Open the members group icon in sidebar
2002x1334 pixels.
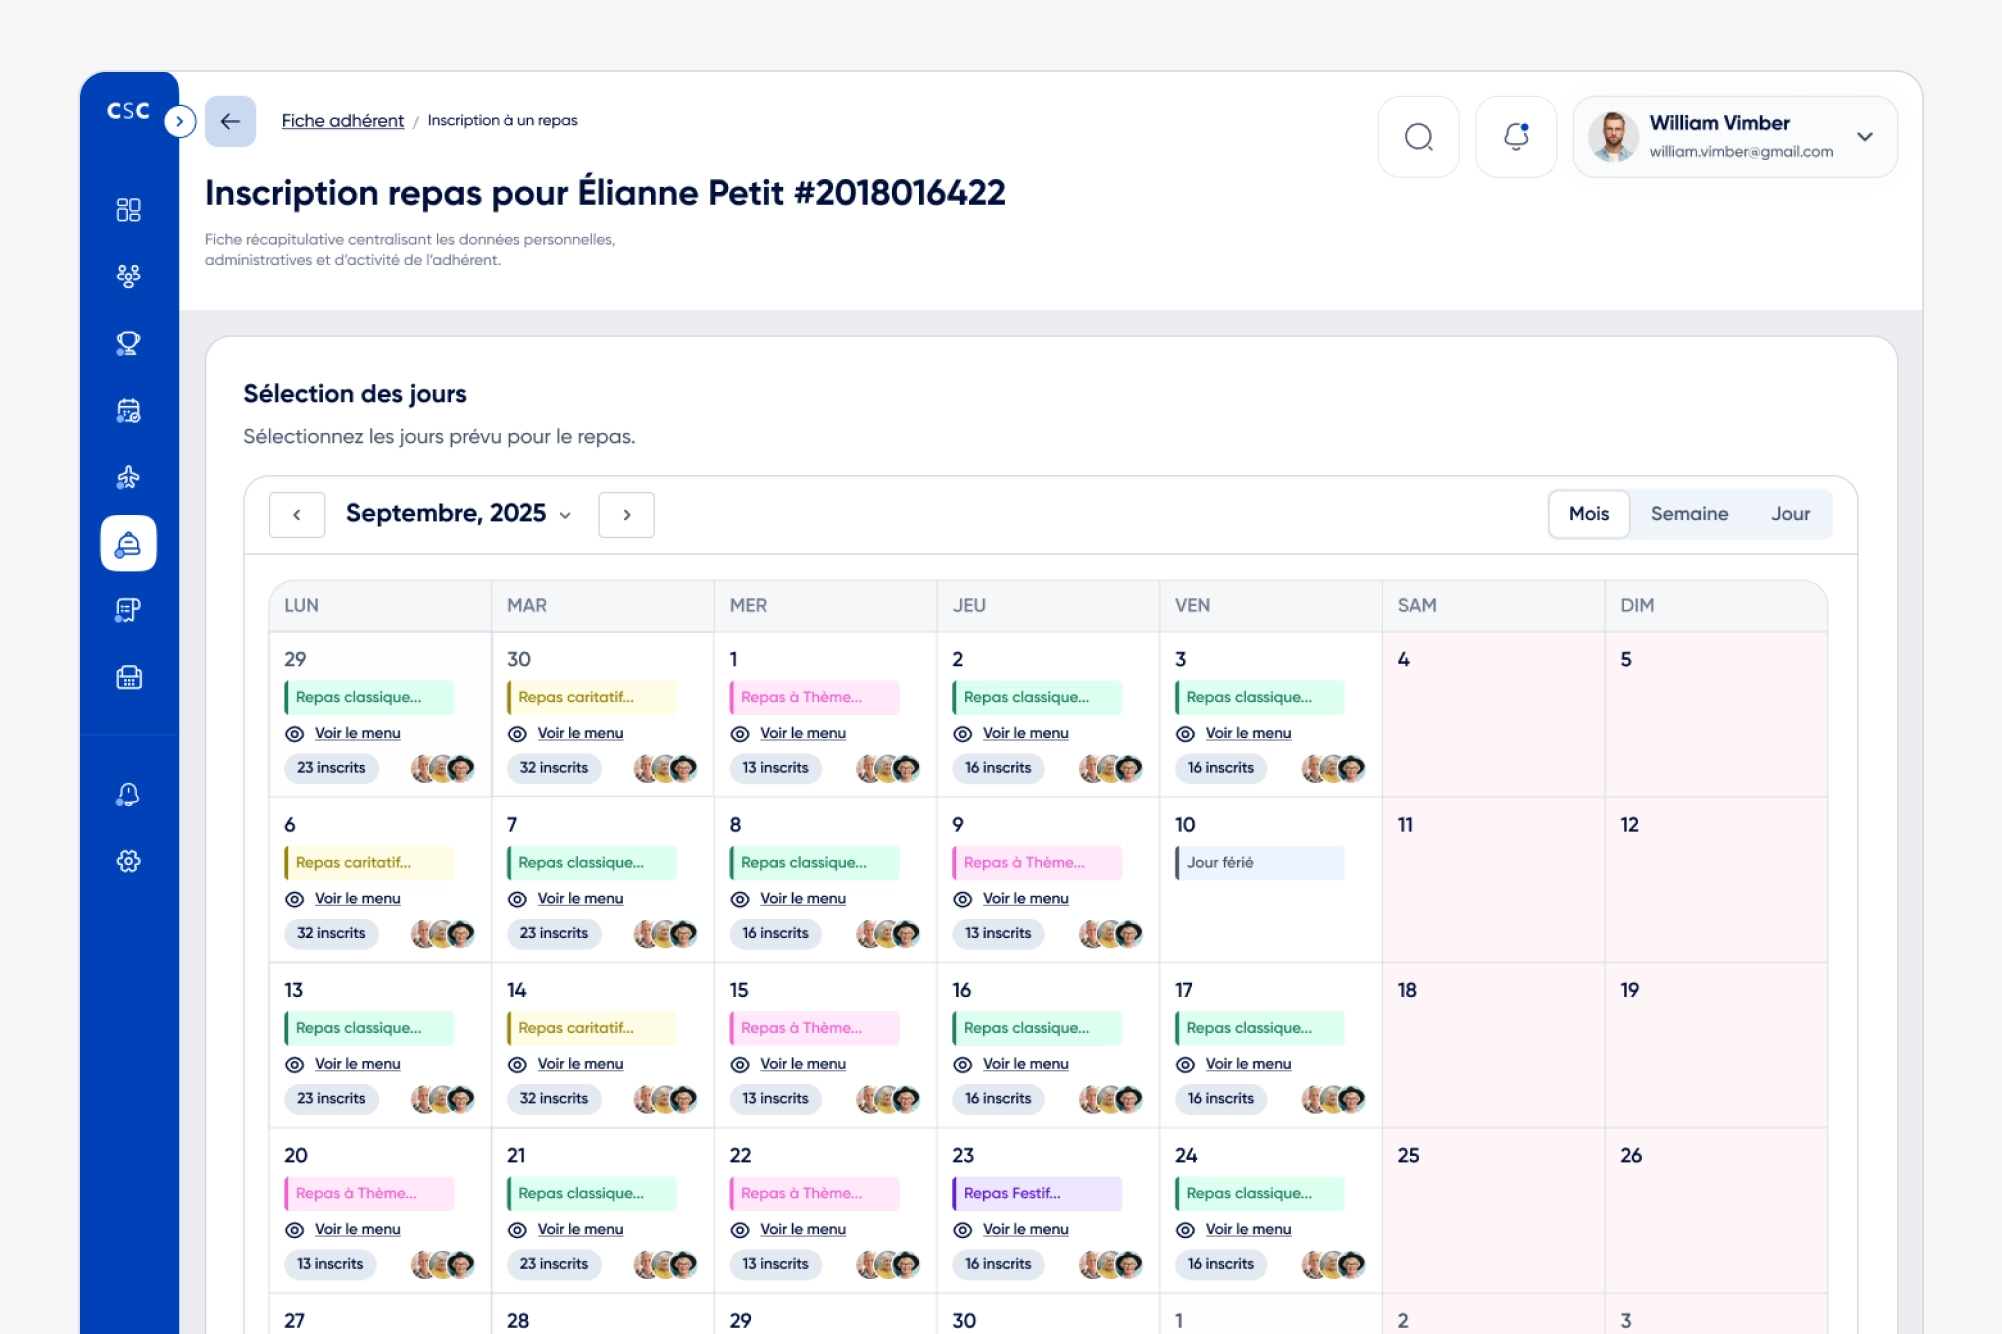coord(128,276)
